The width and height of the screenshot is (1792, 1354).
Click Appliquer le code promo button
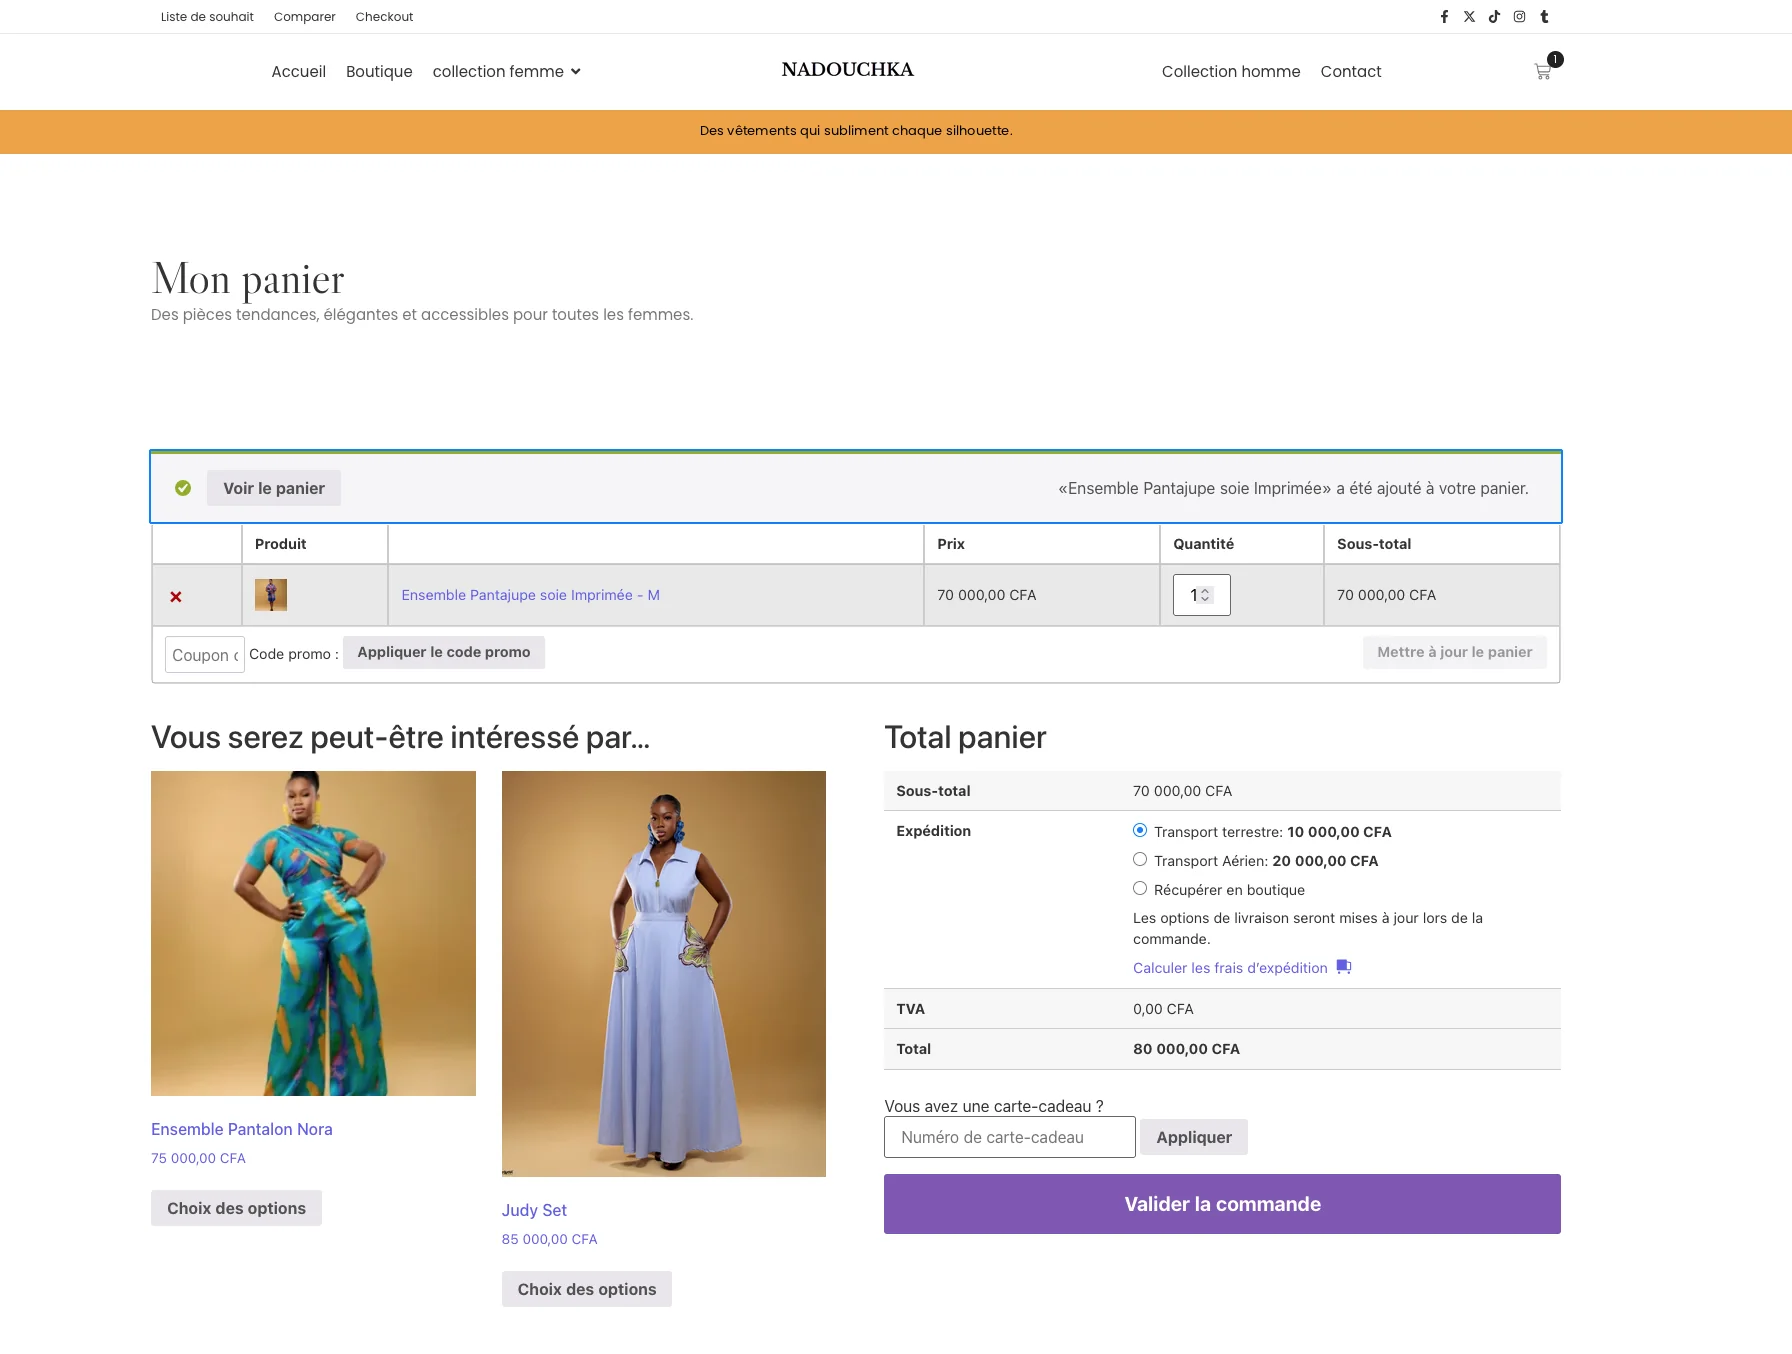point(444,652)
